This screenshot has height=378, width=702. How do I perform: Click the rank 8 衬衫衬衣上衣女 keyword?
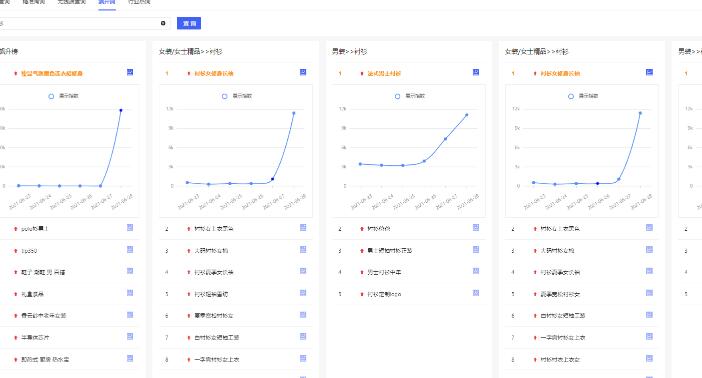pyautogui.click(x=560, y=359)
